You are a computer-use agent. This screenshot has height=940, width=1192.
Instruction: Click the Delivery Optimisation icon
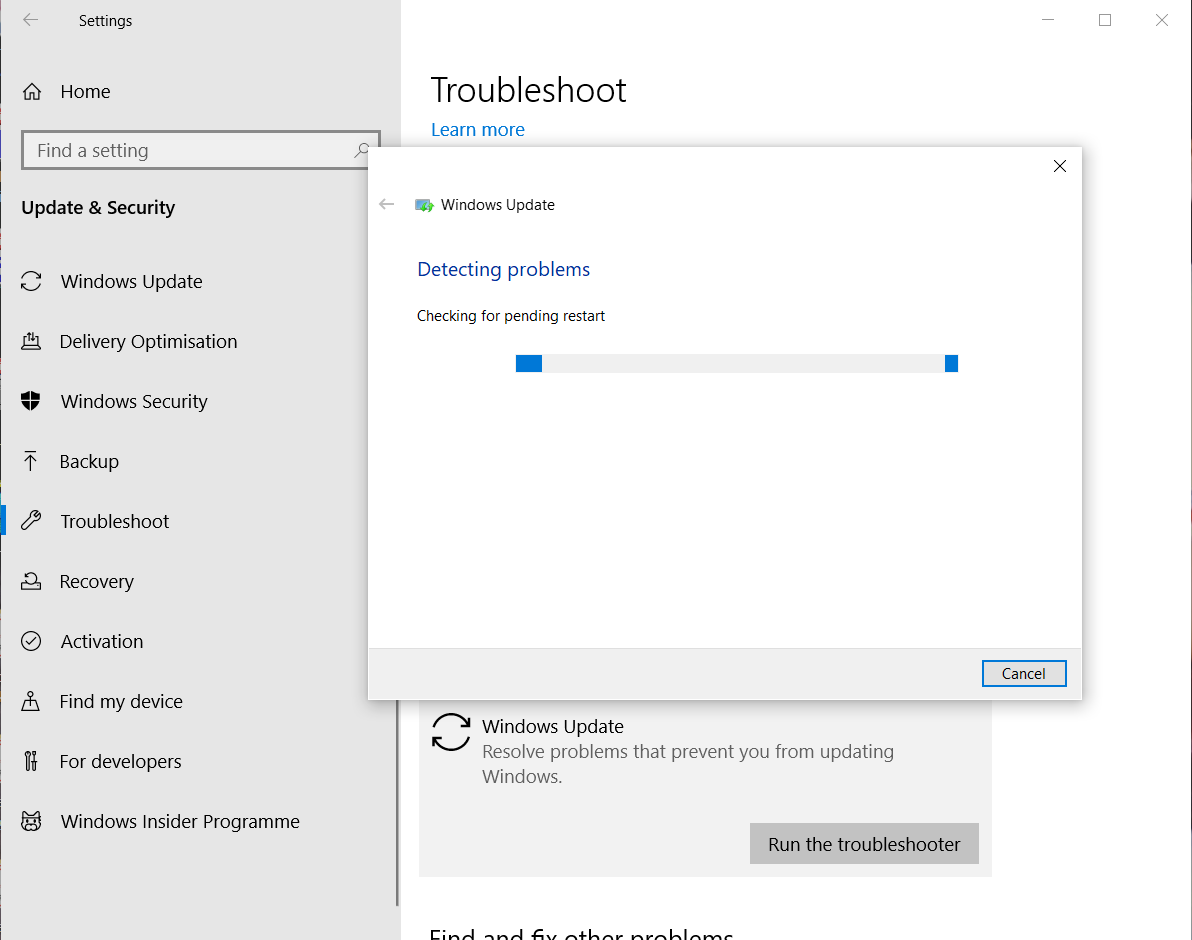(31, 341)
